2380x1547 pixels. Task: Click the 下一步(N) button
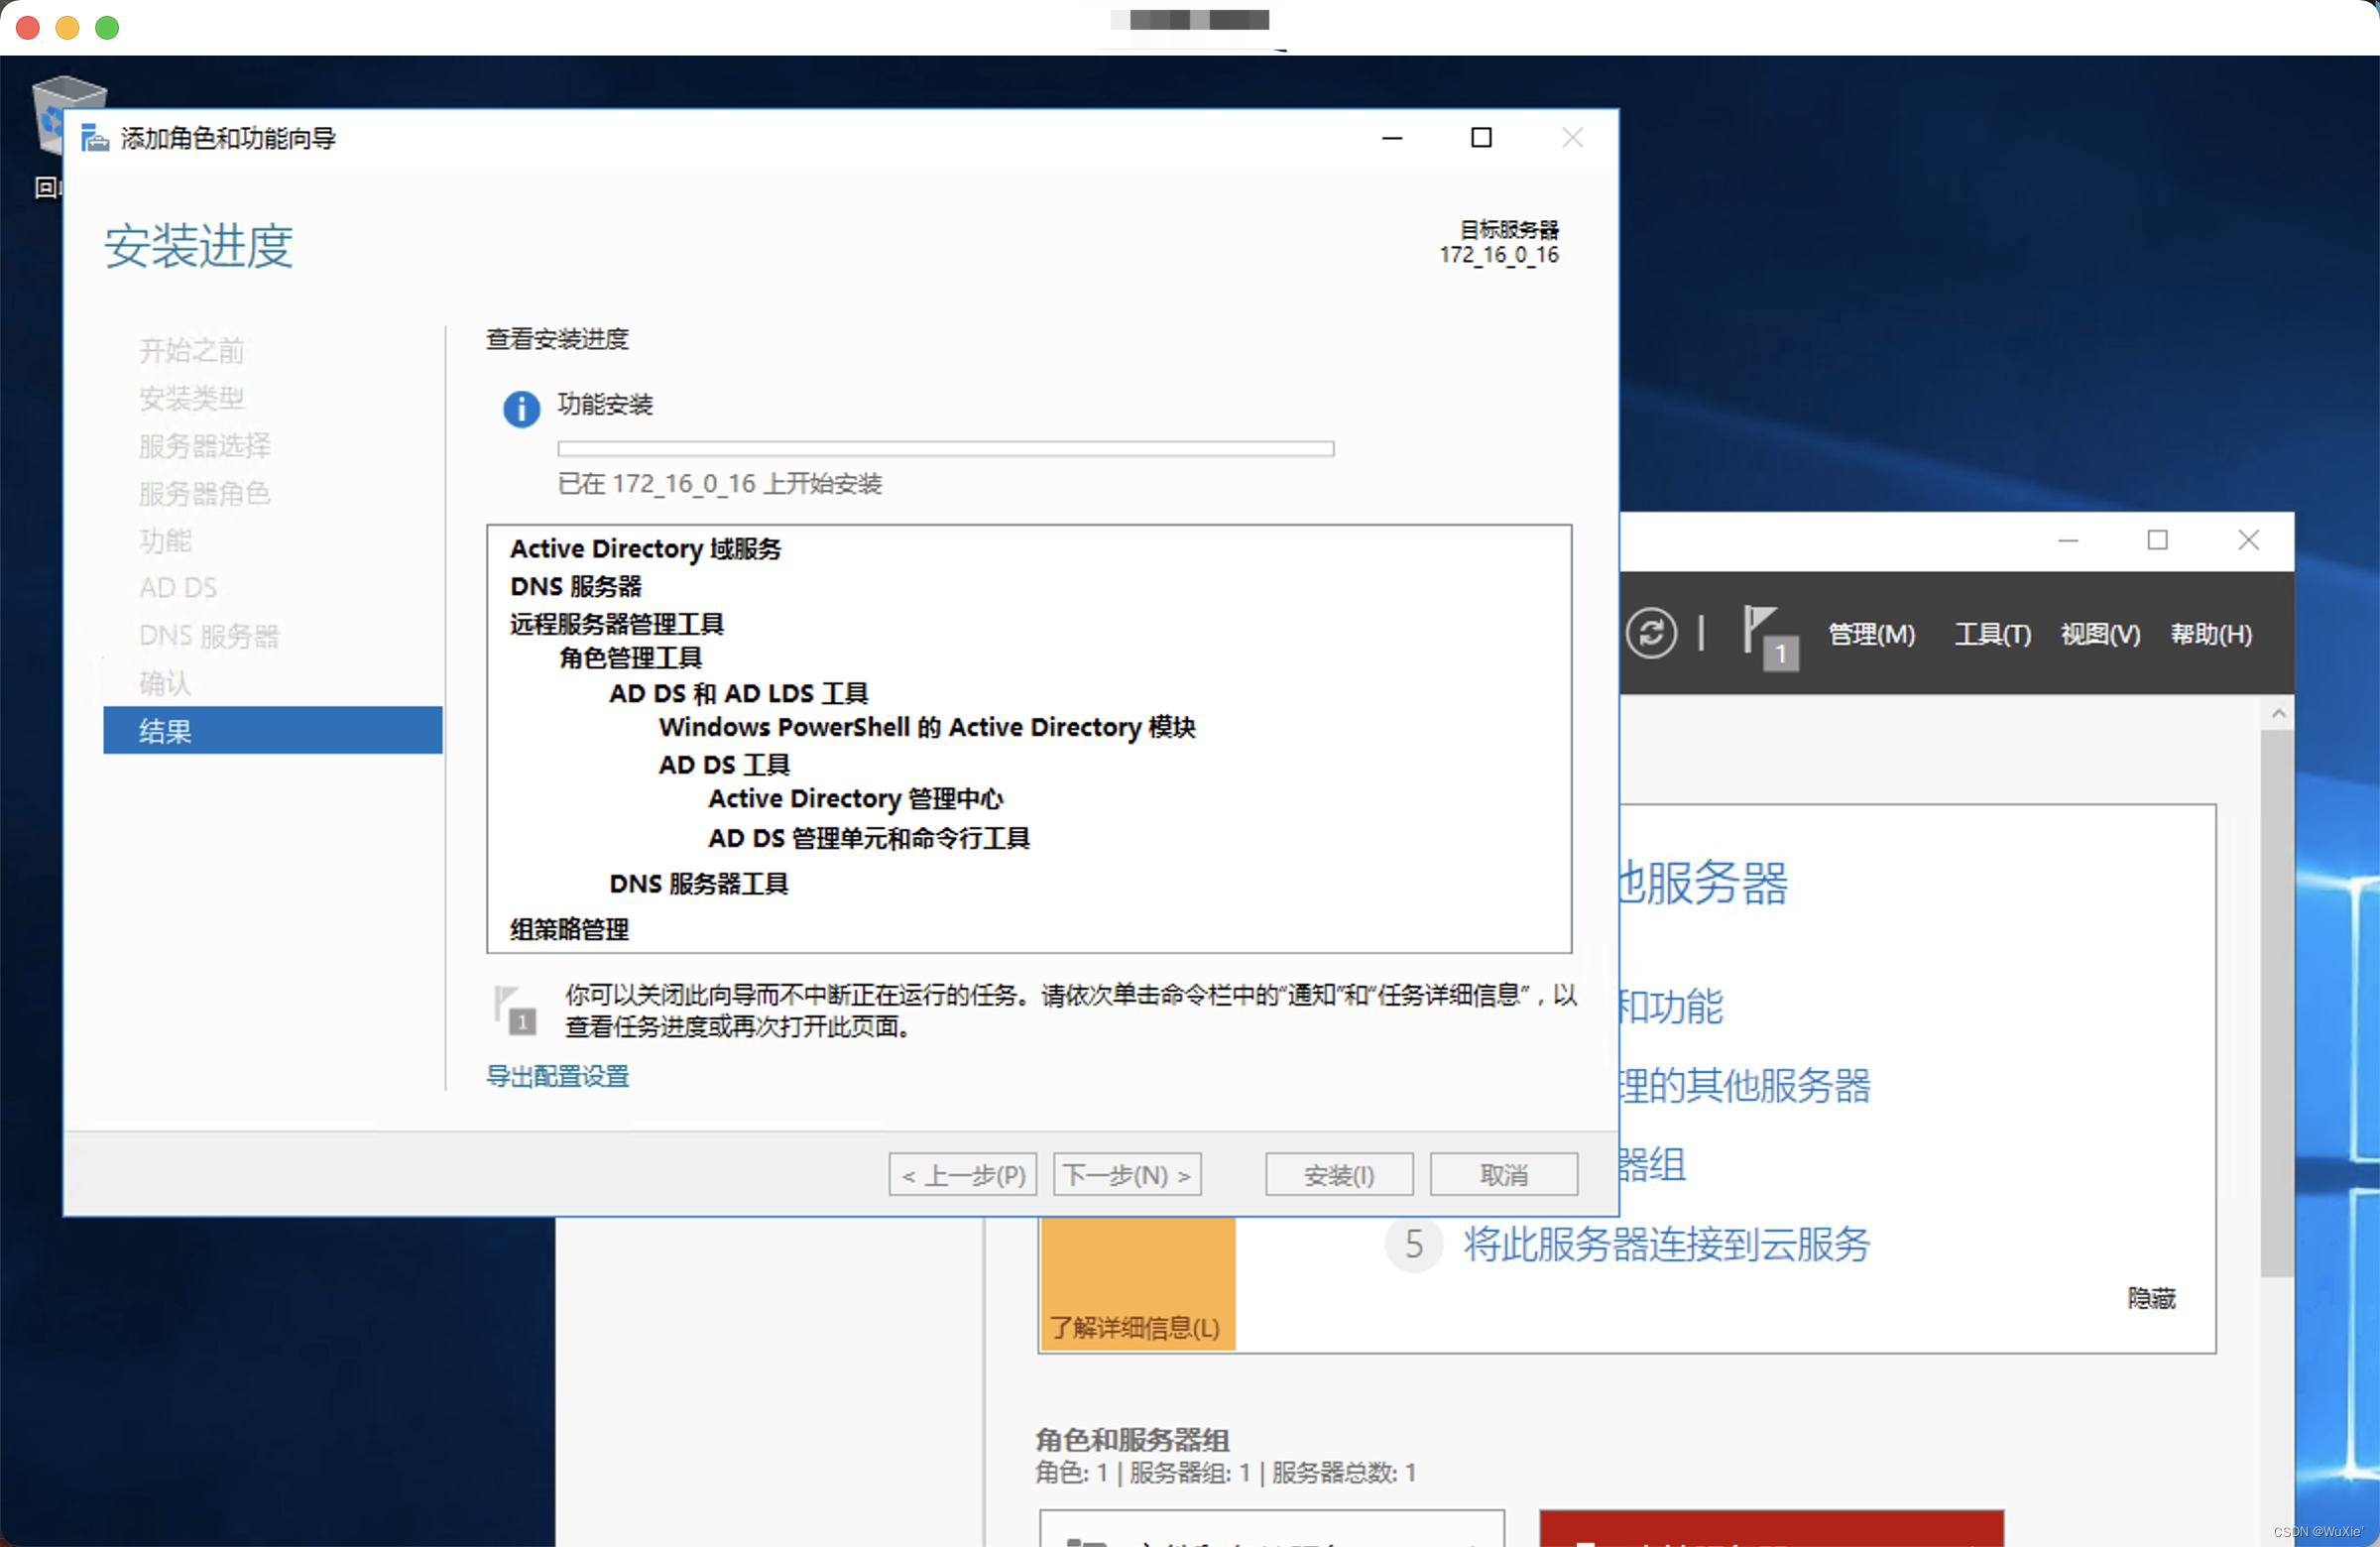(x=1127, y=1174)
